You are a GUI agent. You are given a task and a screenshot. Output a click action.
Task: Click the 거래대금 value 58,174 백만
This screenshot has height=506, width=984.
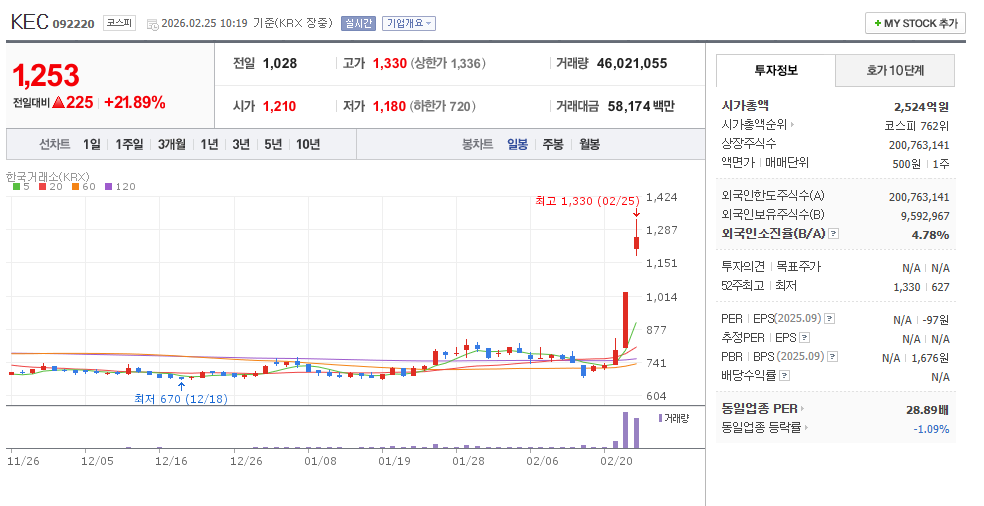(x=641, y=106)
